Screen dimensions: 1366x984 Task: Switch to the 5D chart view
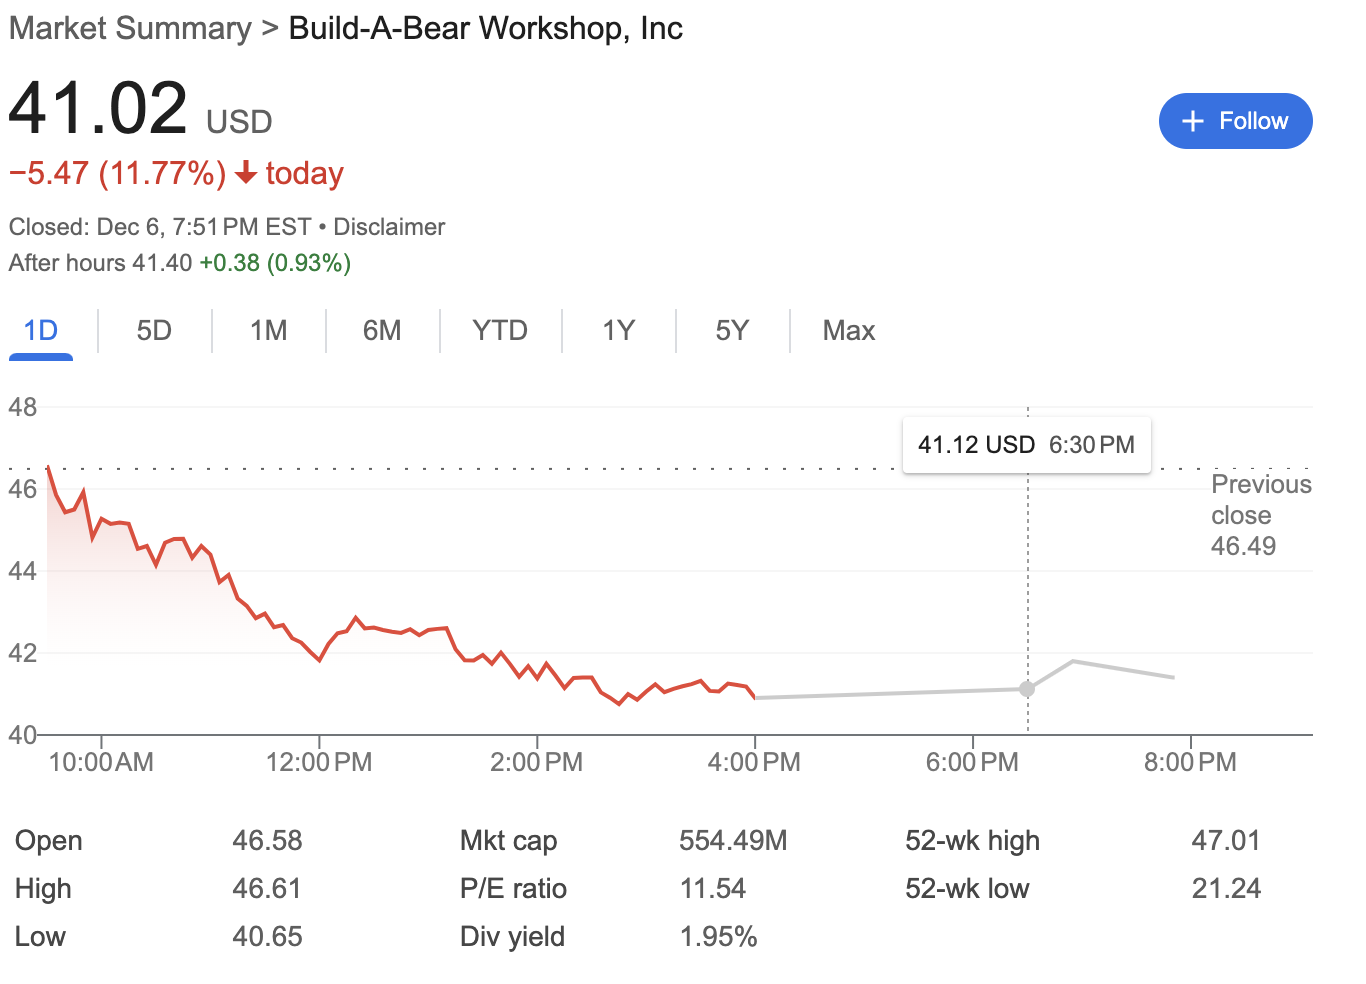(154, 330)
